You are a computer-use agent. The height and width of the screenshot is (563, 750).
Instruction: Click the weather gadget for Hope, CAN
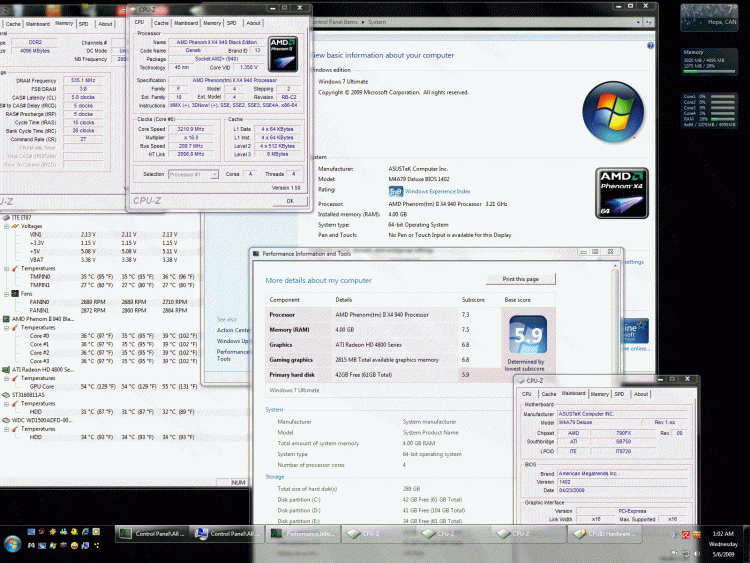point(708,18)
